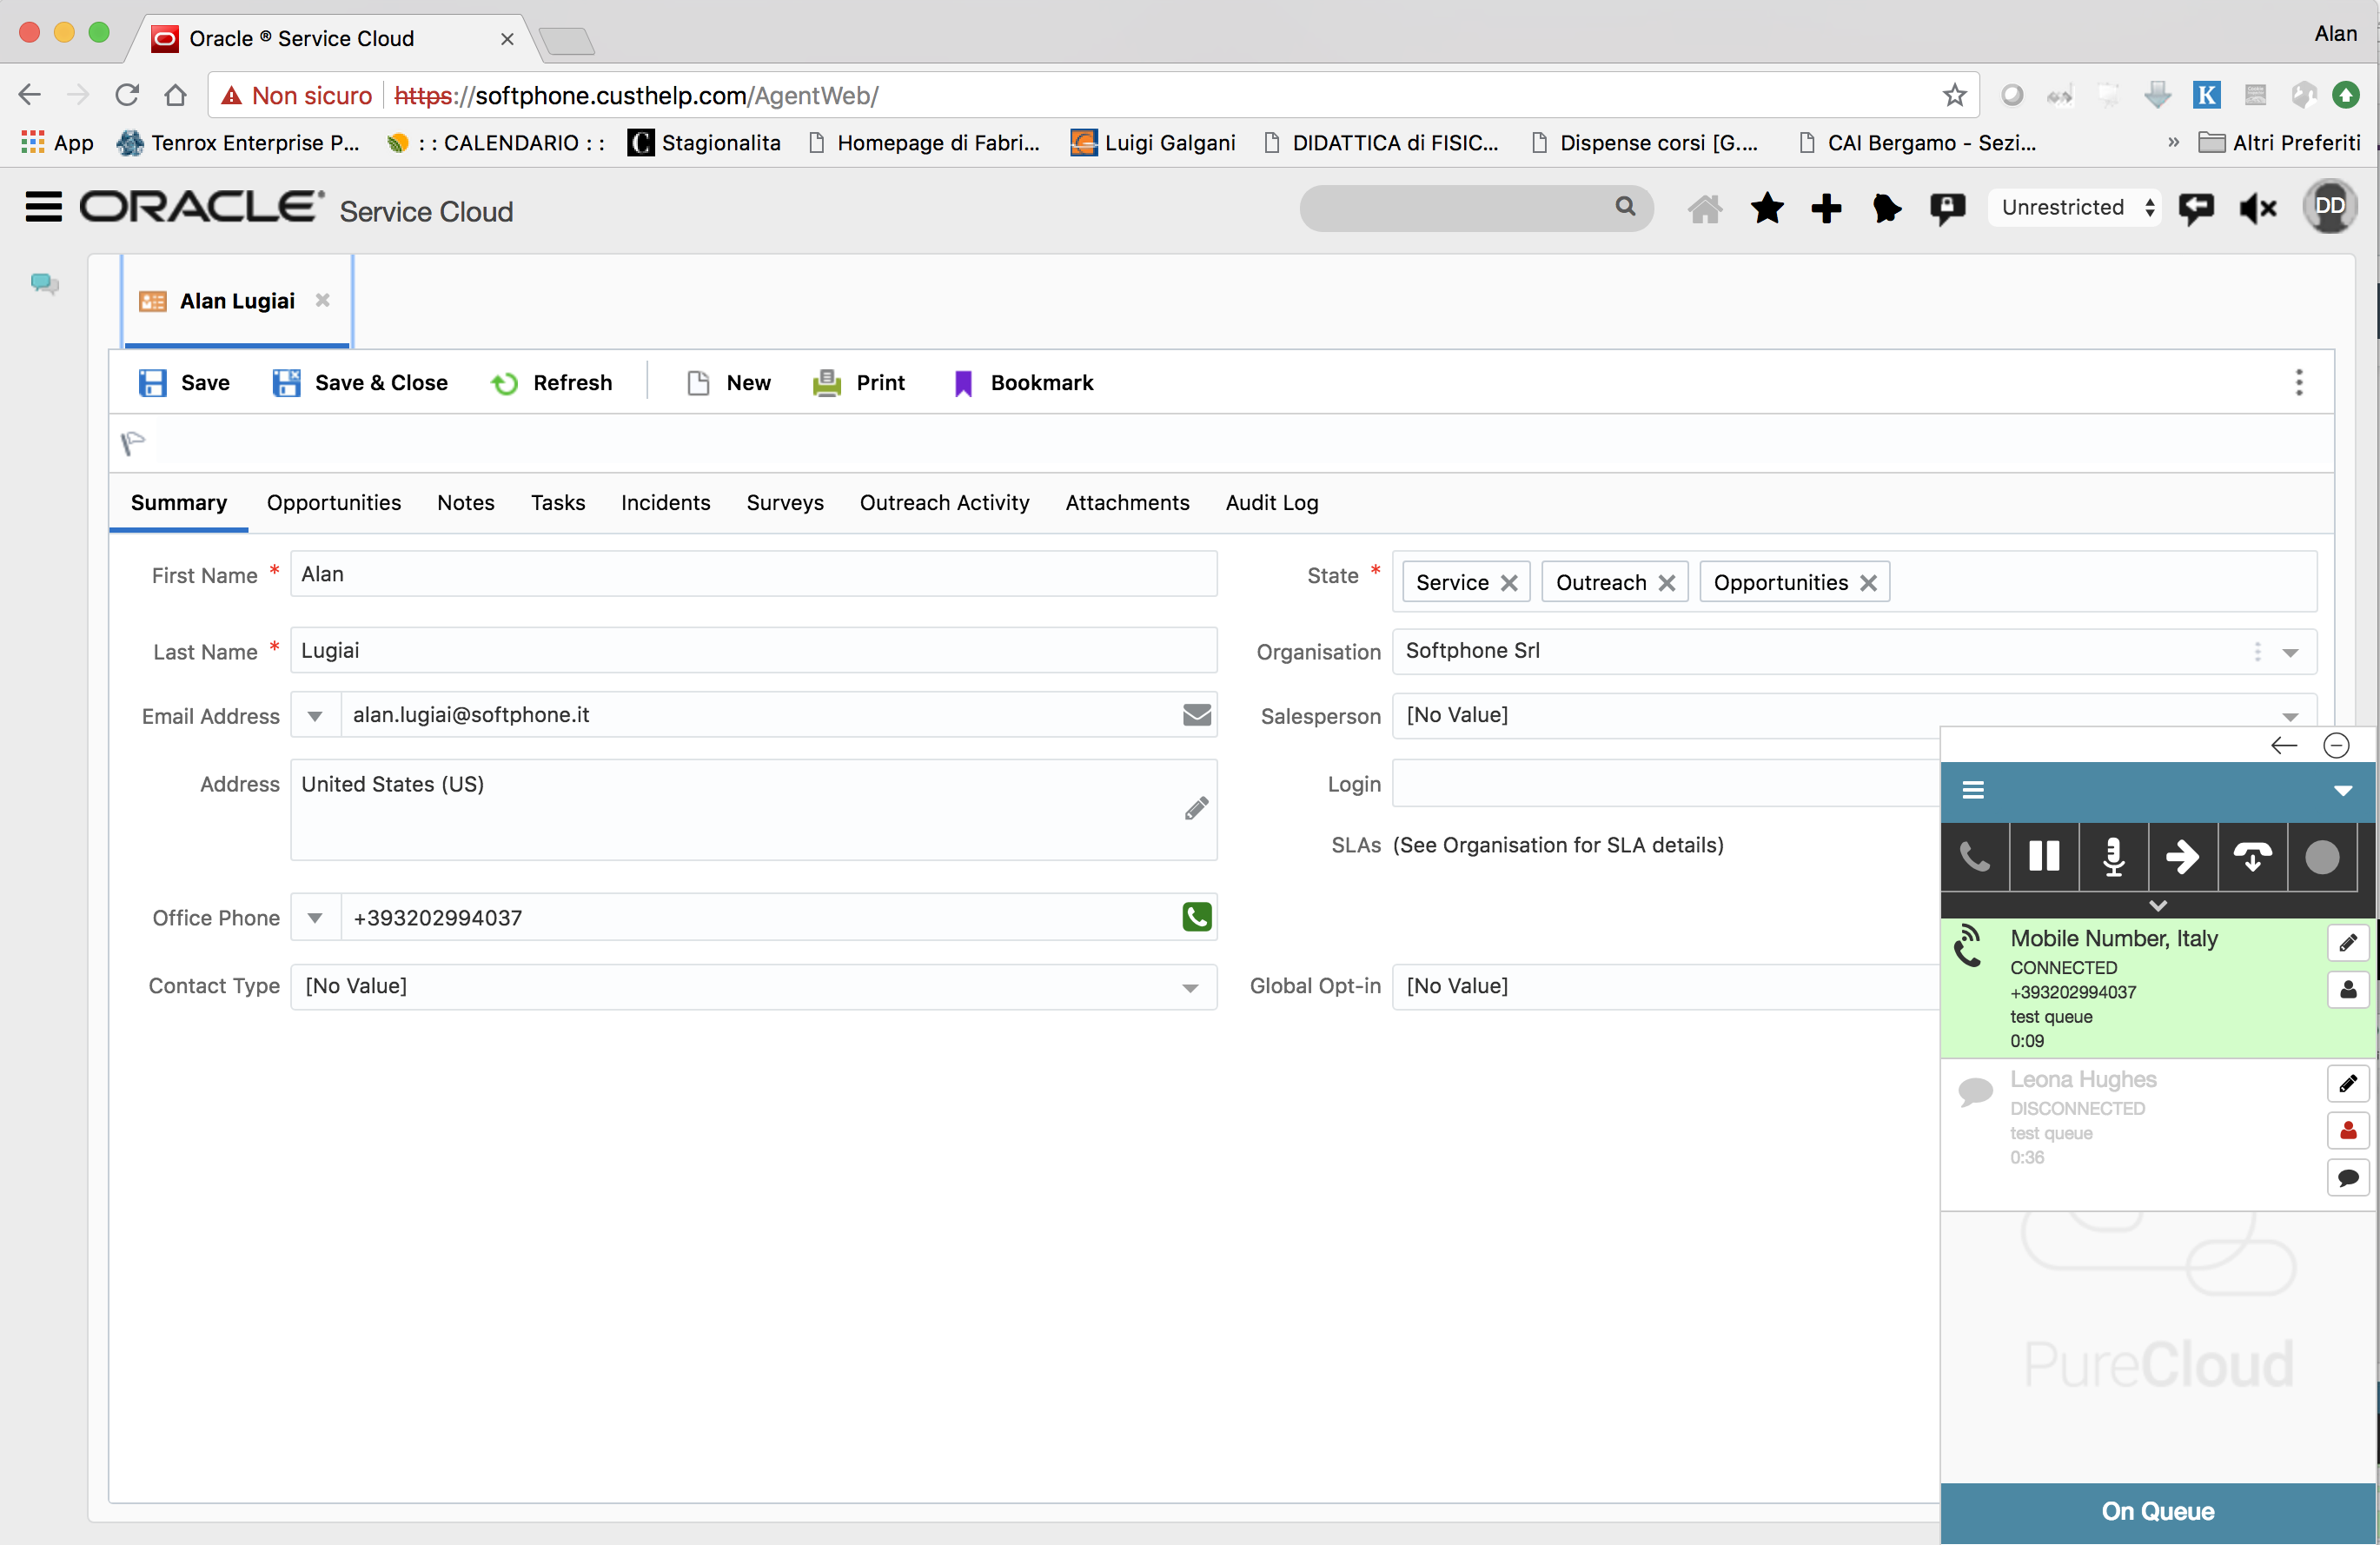
Task: Open the Unrestricted queue dropdown
Action: tap(2075, 207)
